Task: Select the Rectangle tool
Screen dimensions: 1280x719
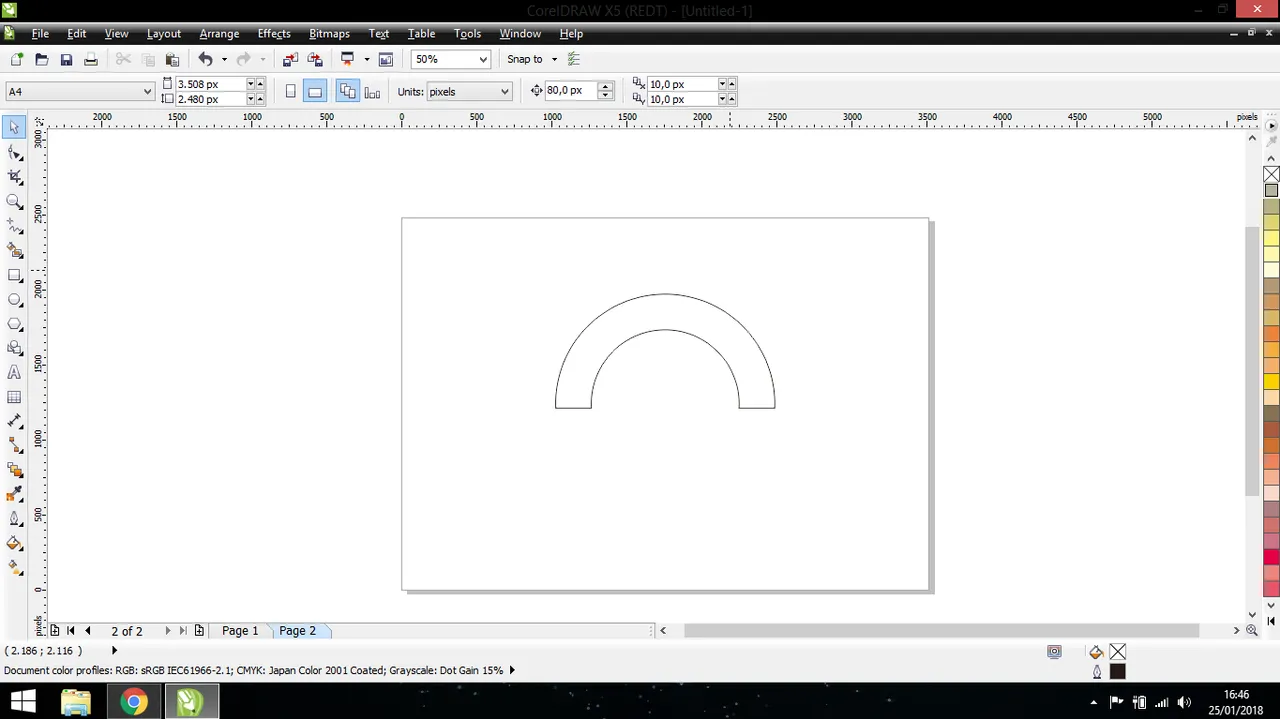Action: (x=14, y=275)
